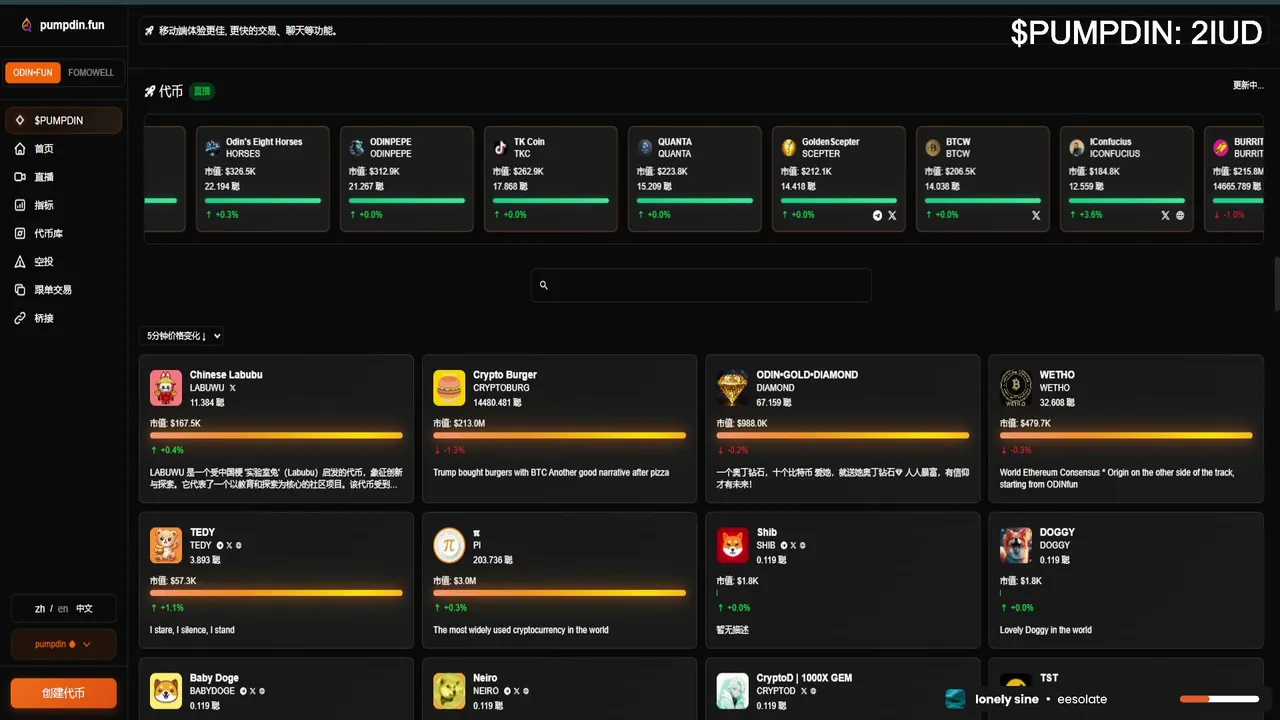Click Chinese Labubu market cap progress bar
Viewport: 1280px width, 720px height.
pyautogui.click(x=276, y=435)
